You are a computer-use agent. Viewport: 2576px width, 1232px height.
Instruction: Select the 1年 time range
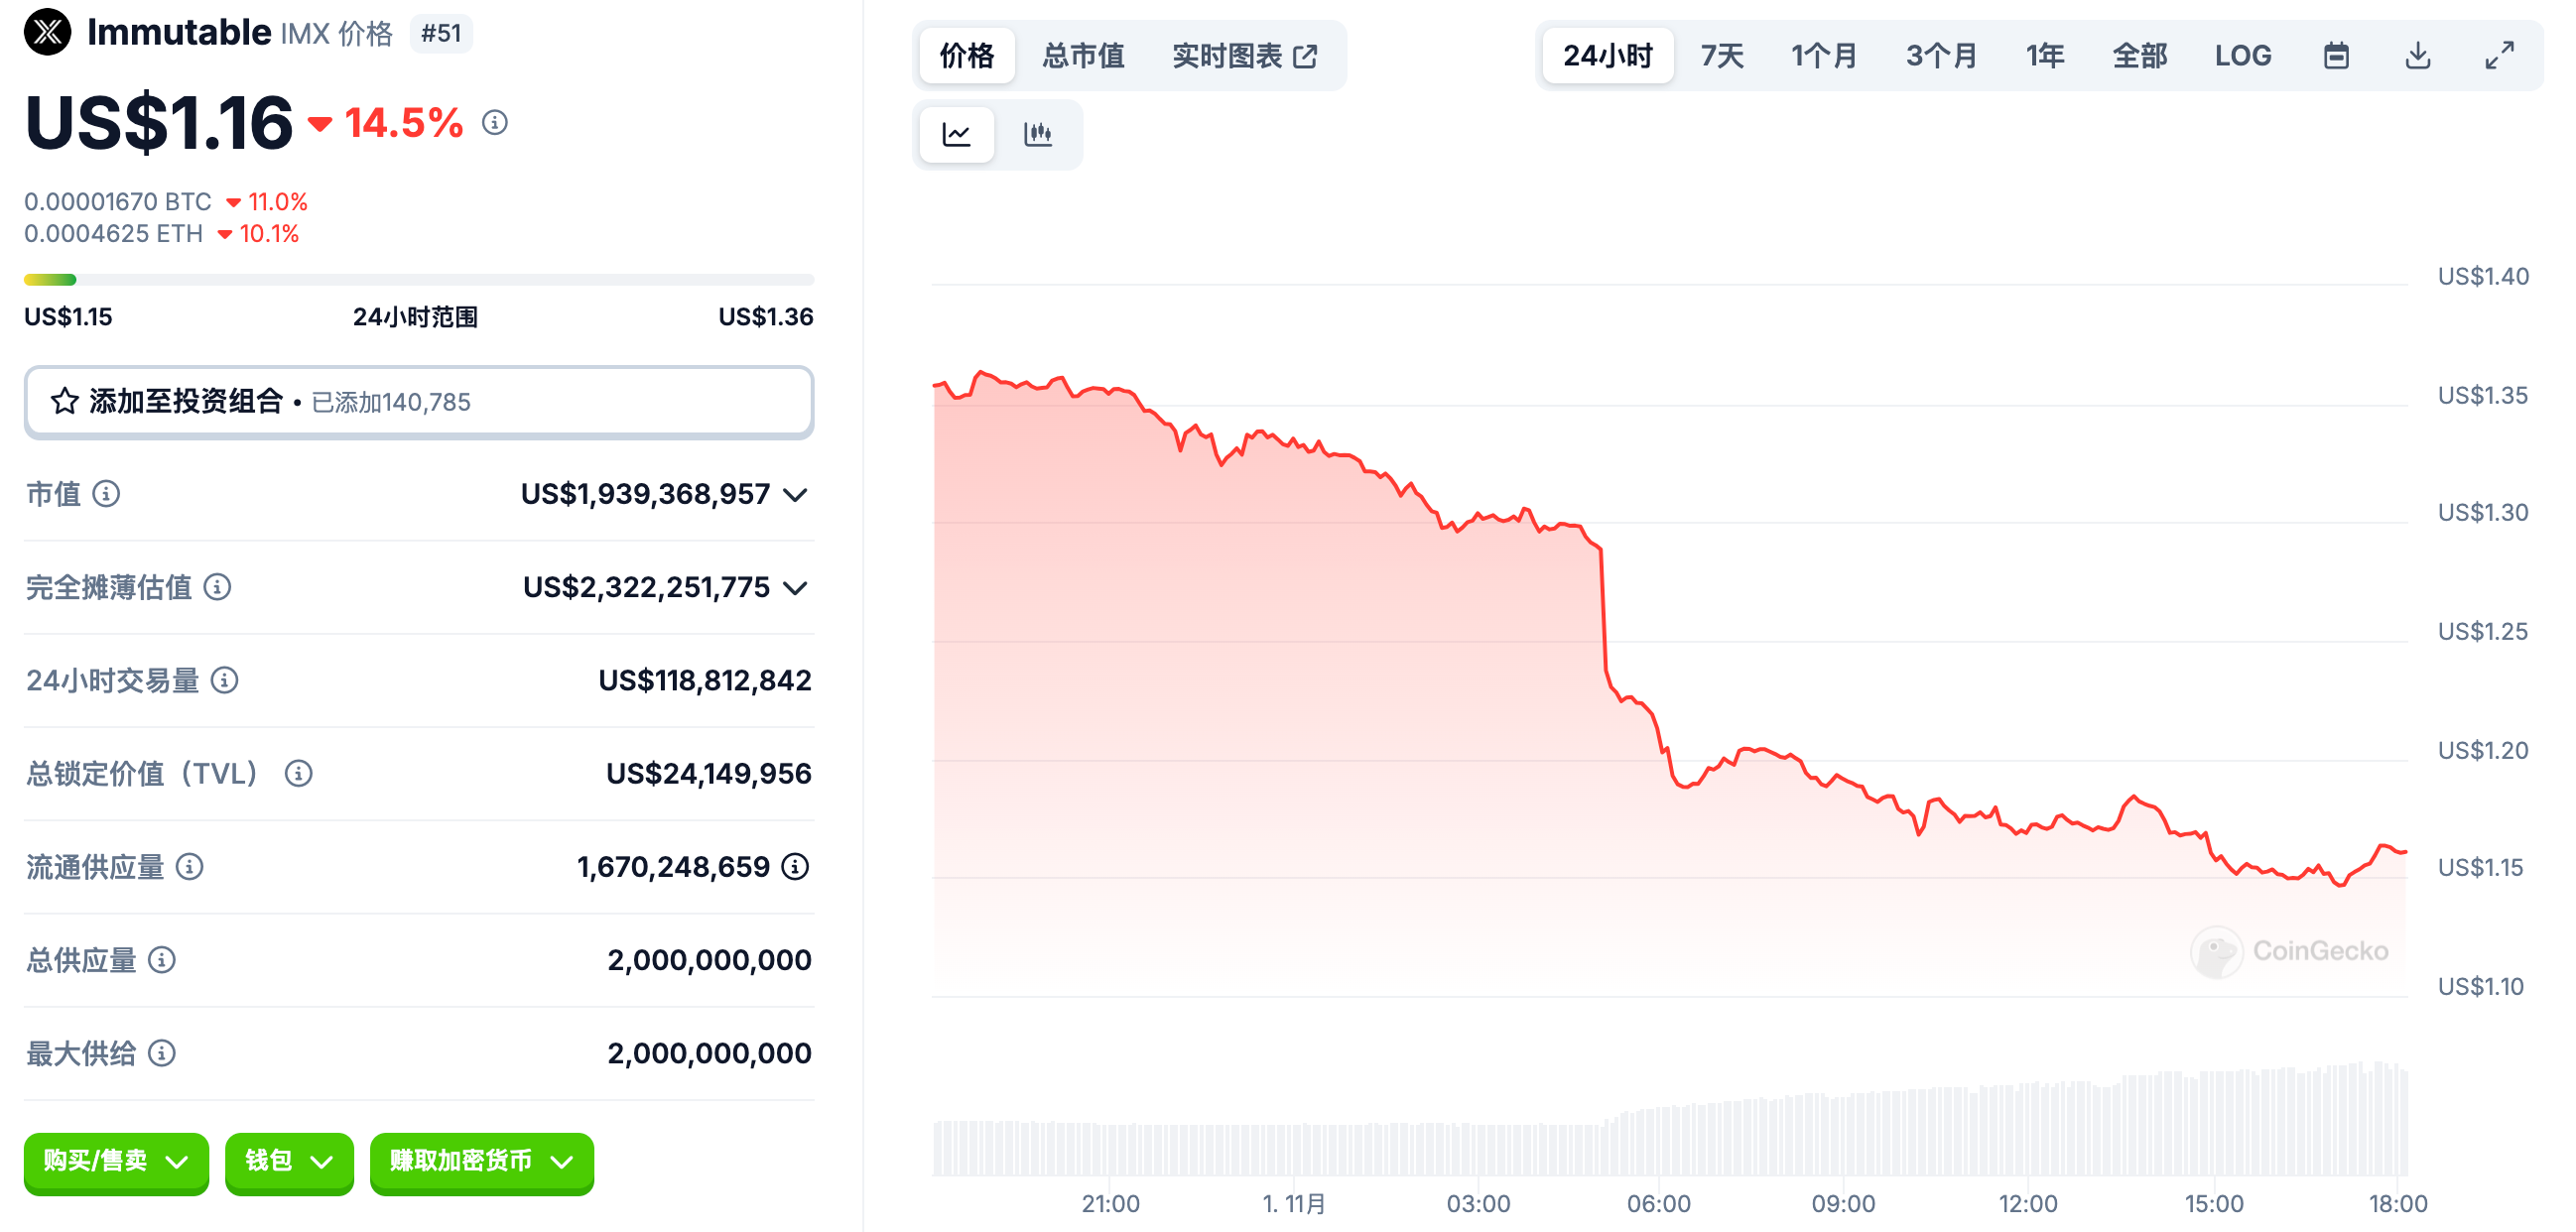2045,56
